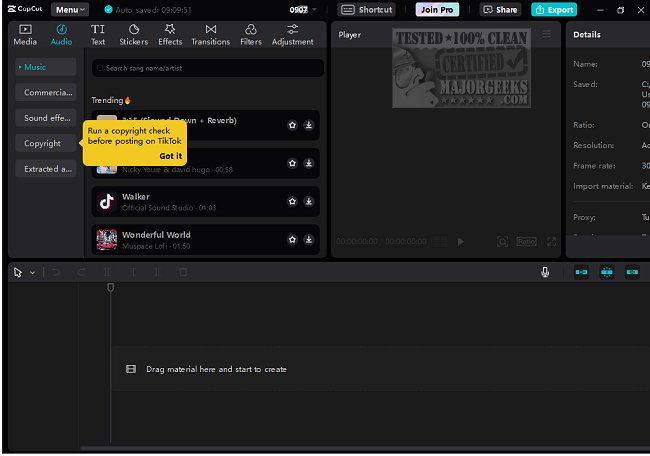Screen dimensions: 650x456
Task: Select the timeline pointer tool
Action: point(17,272)
